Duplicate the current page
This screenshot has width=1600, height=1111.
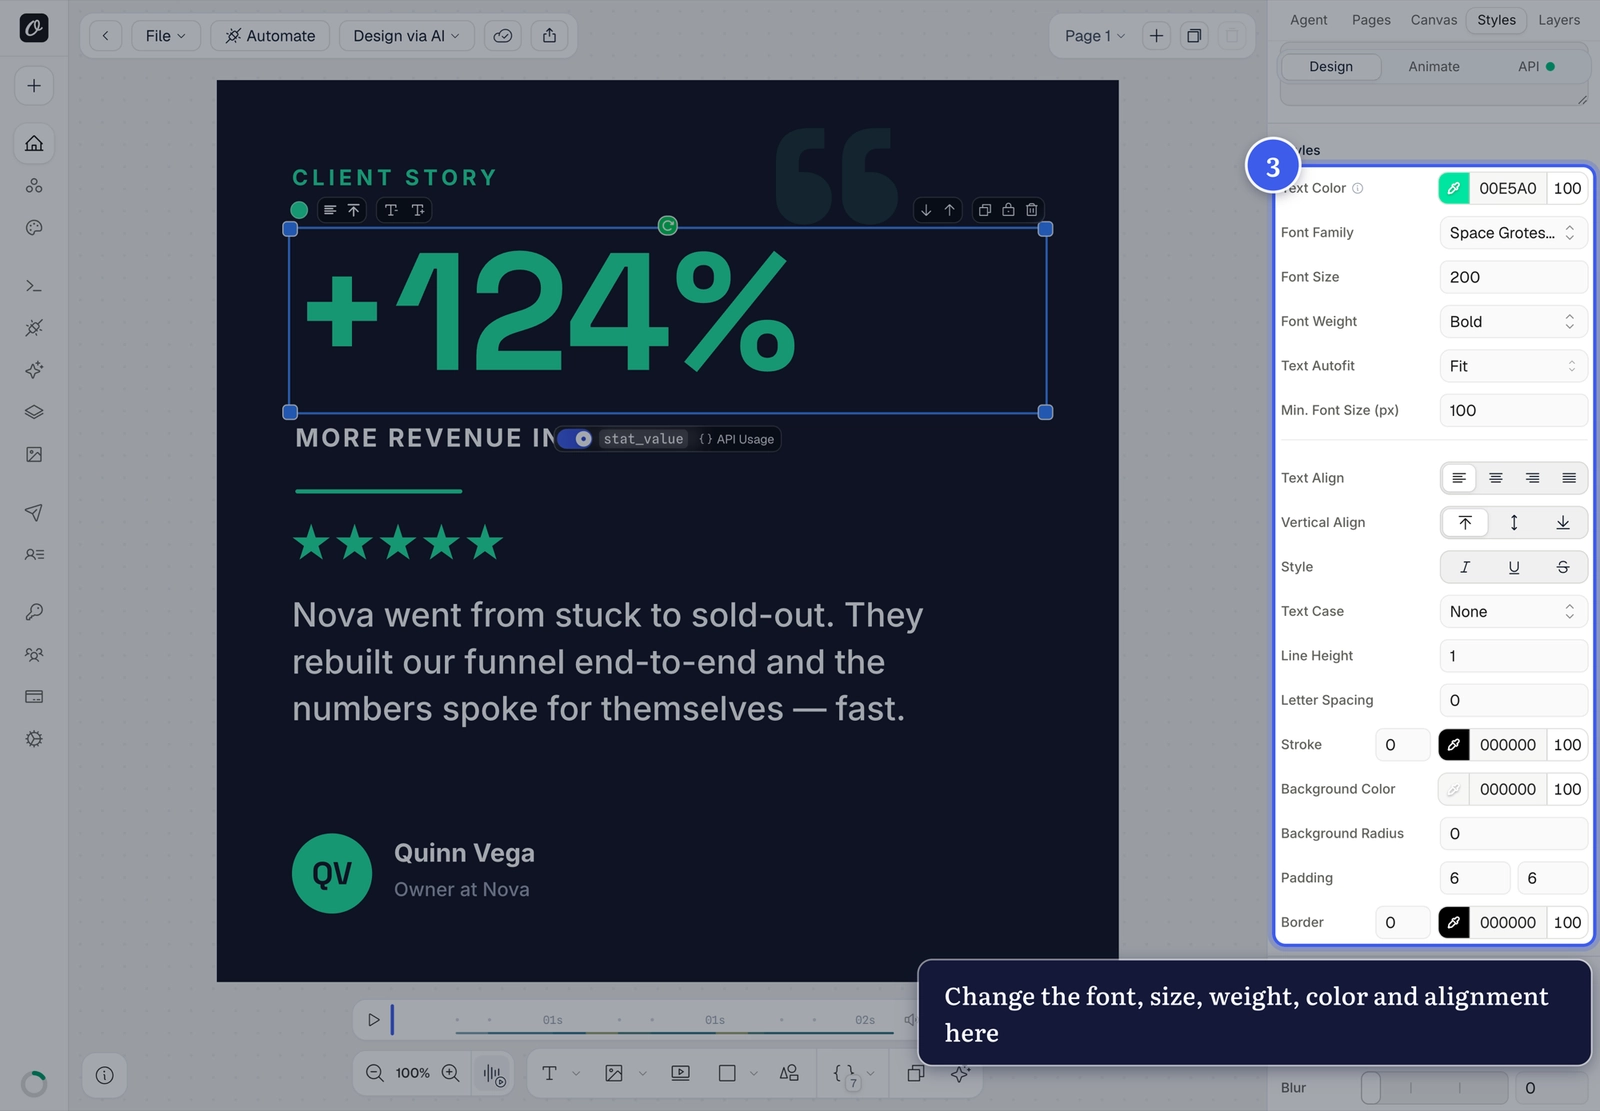coord(1194,36)
